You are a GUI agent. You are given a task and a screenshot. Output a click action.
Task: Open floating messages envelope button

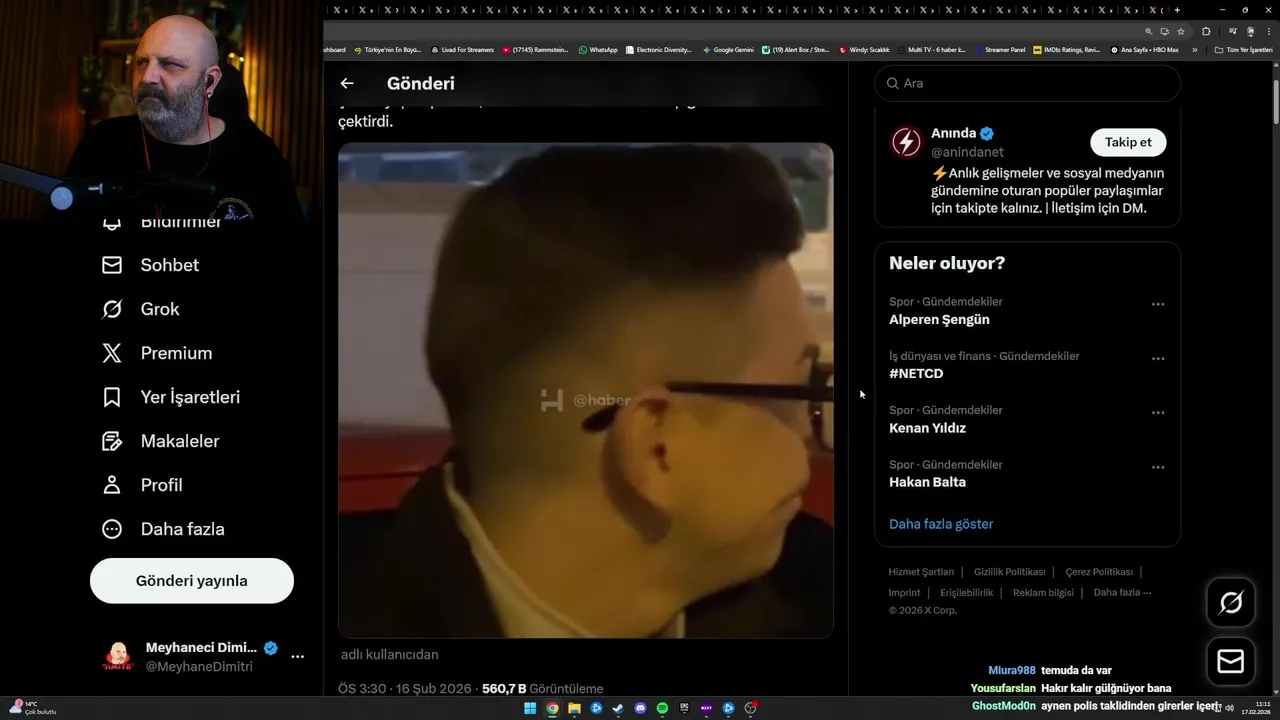tap(1231, 662)
